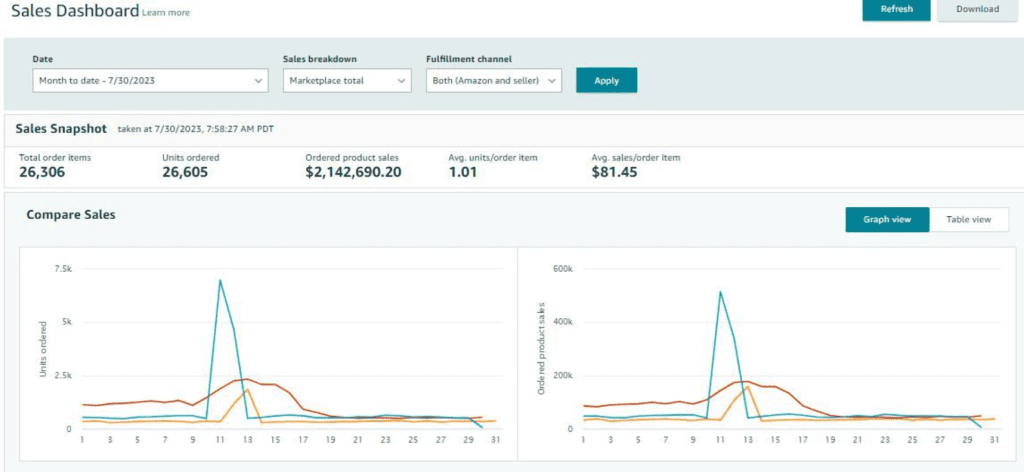
Task: Click the Avg. units/order item value 1.01
Action: [x=463, y=173]
